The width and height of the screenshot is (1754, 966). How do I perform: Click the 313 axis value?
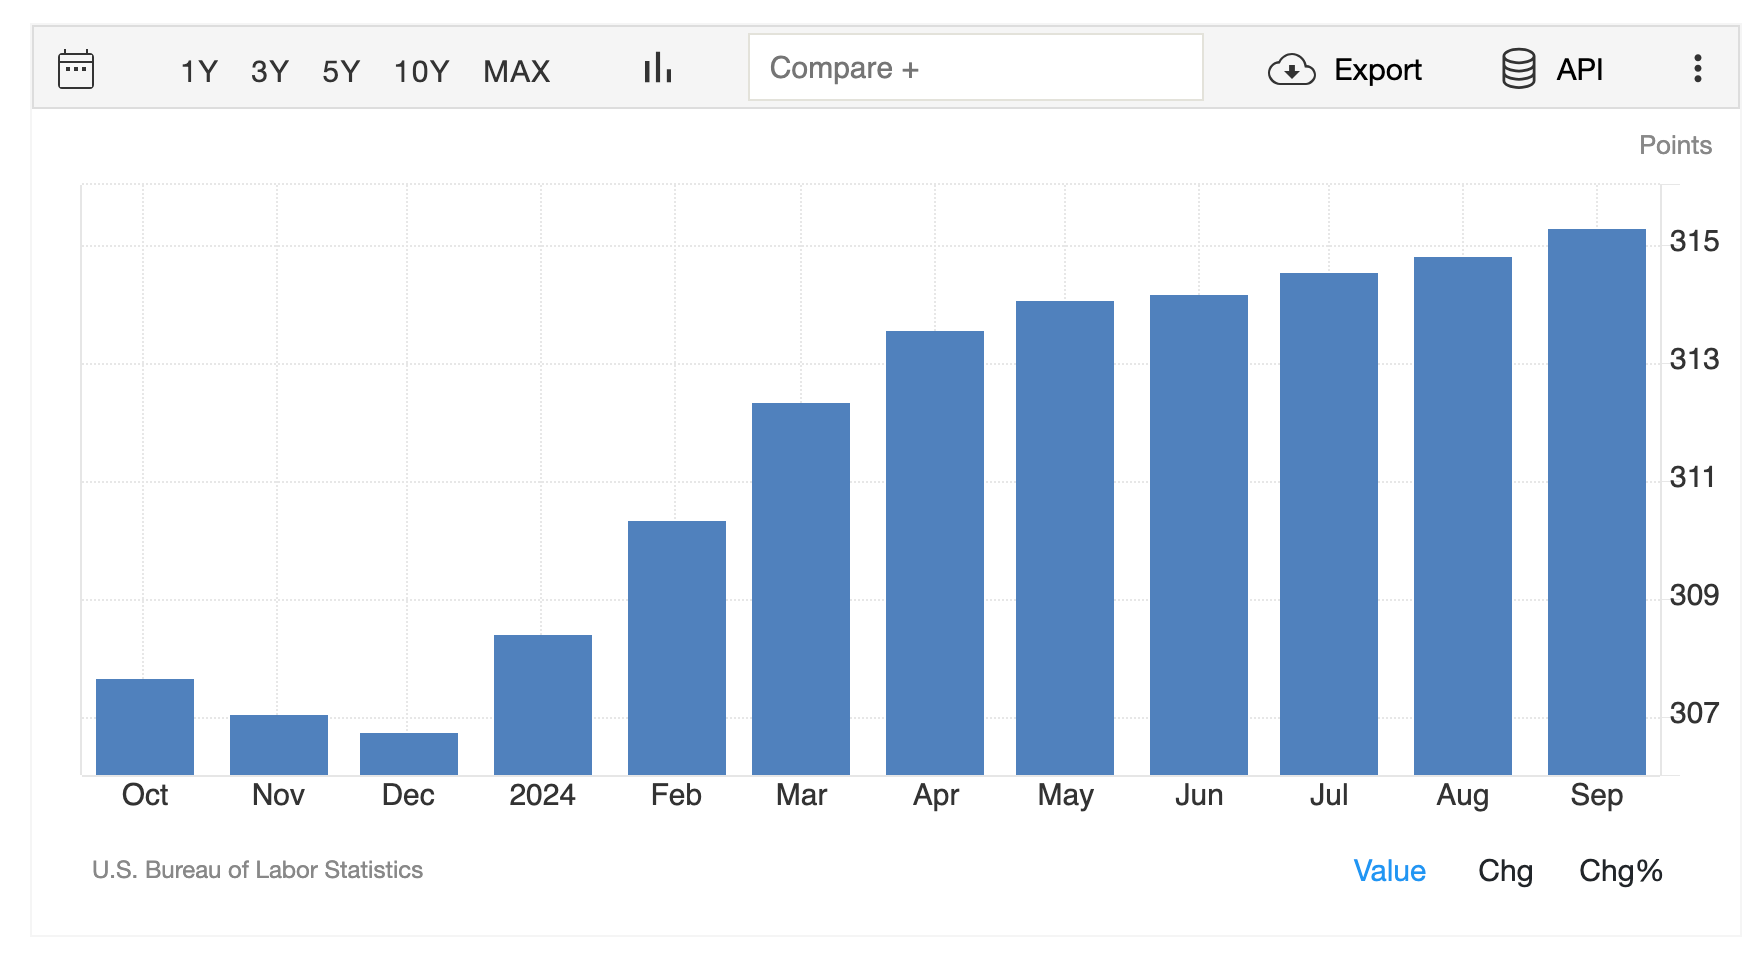(1694, 359)
